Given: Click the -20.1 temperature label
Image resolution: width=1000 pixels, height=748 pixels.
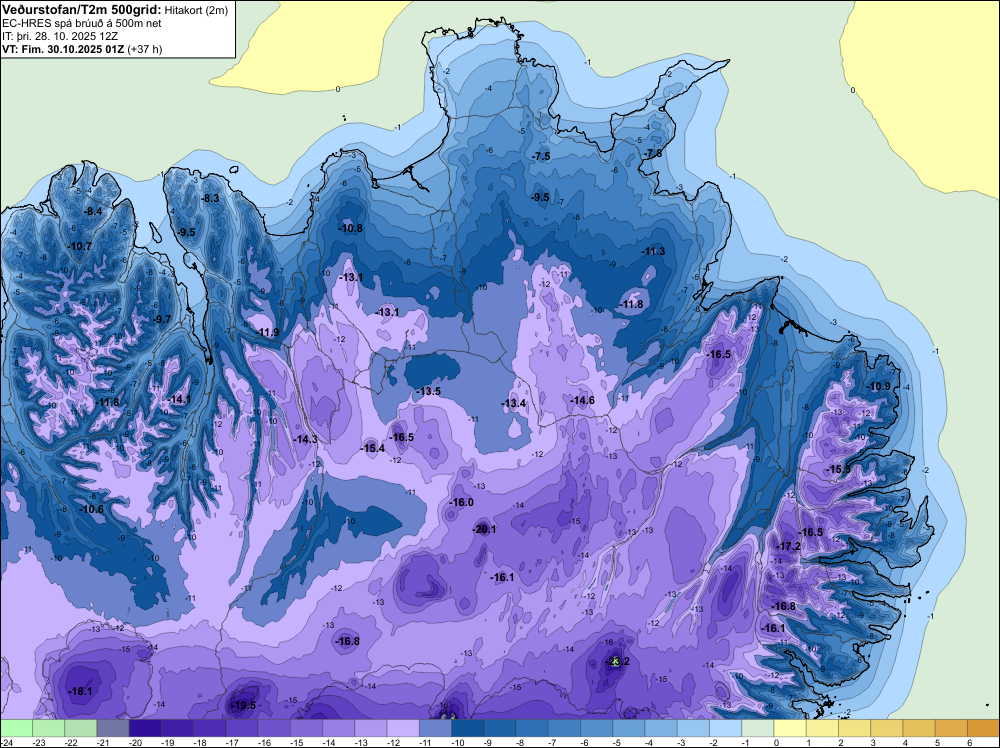Looking at the screenshot, I should click(484, 529).
